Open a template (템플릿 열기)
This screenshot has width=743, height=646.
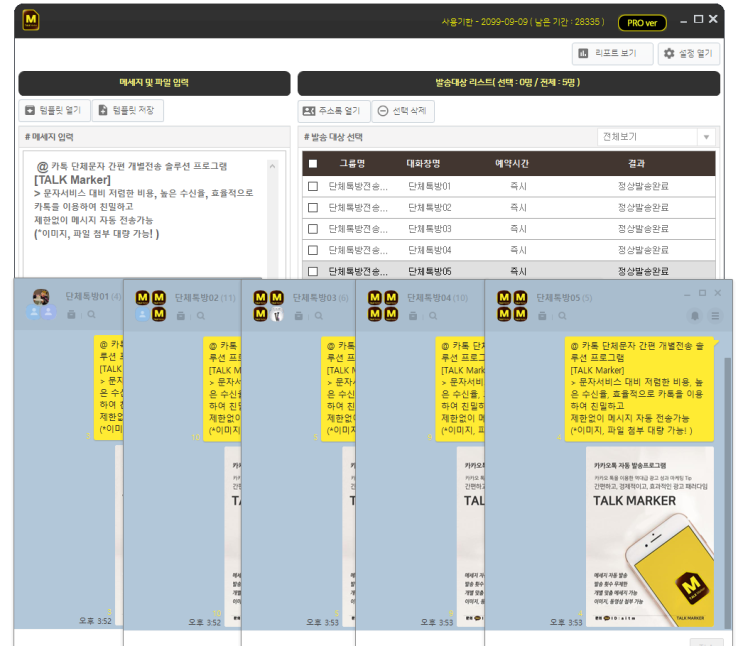pos(54,110)
